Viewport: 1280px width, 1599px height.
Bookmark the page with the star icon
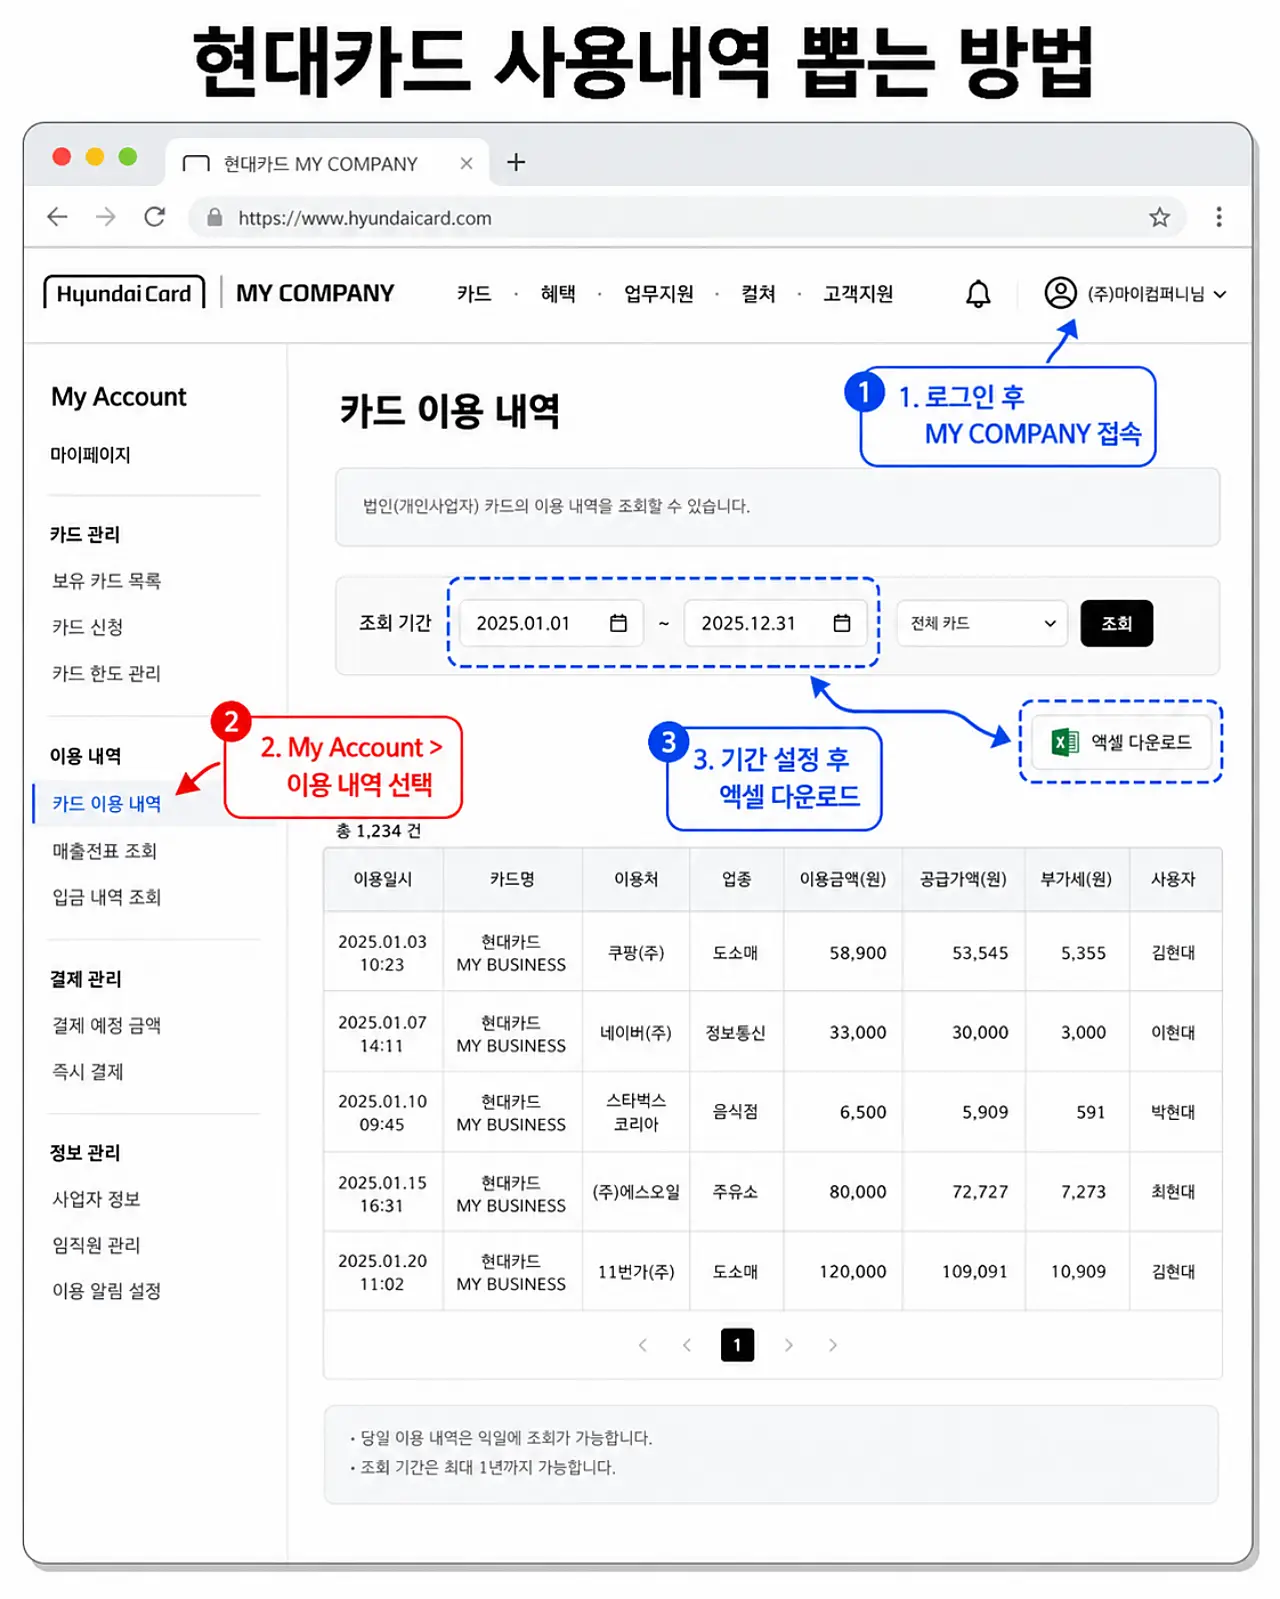(1159, 217)
